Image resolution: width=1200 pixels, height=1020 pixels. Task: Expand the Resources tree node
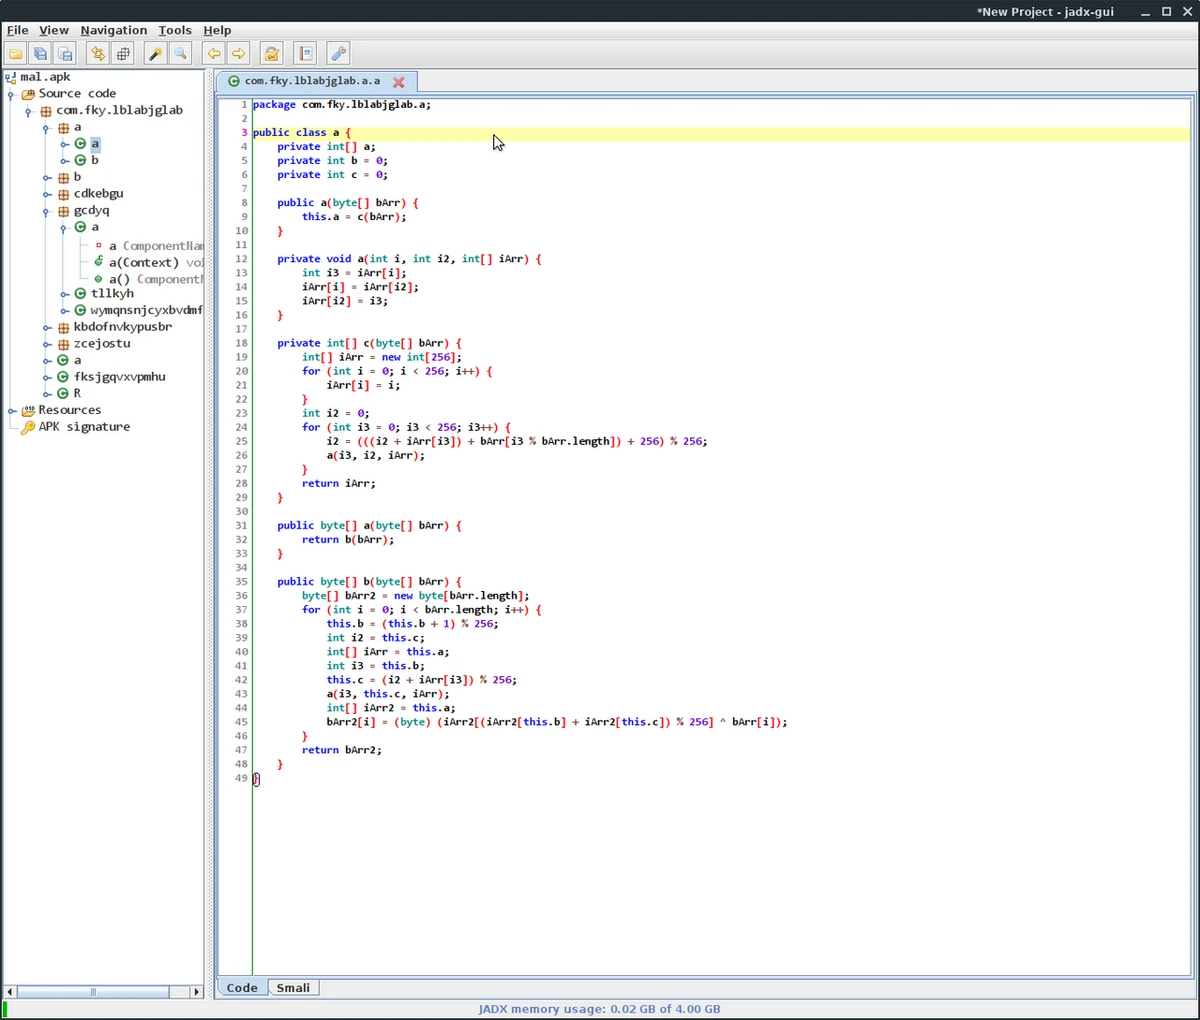tap(12, 410)
